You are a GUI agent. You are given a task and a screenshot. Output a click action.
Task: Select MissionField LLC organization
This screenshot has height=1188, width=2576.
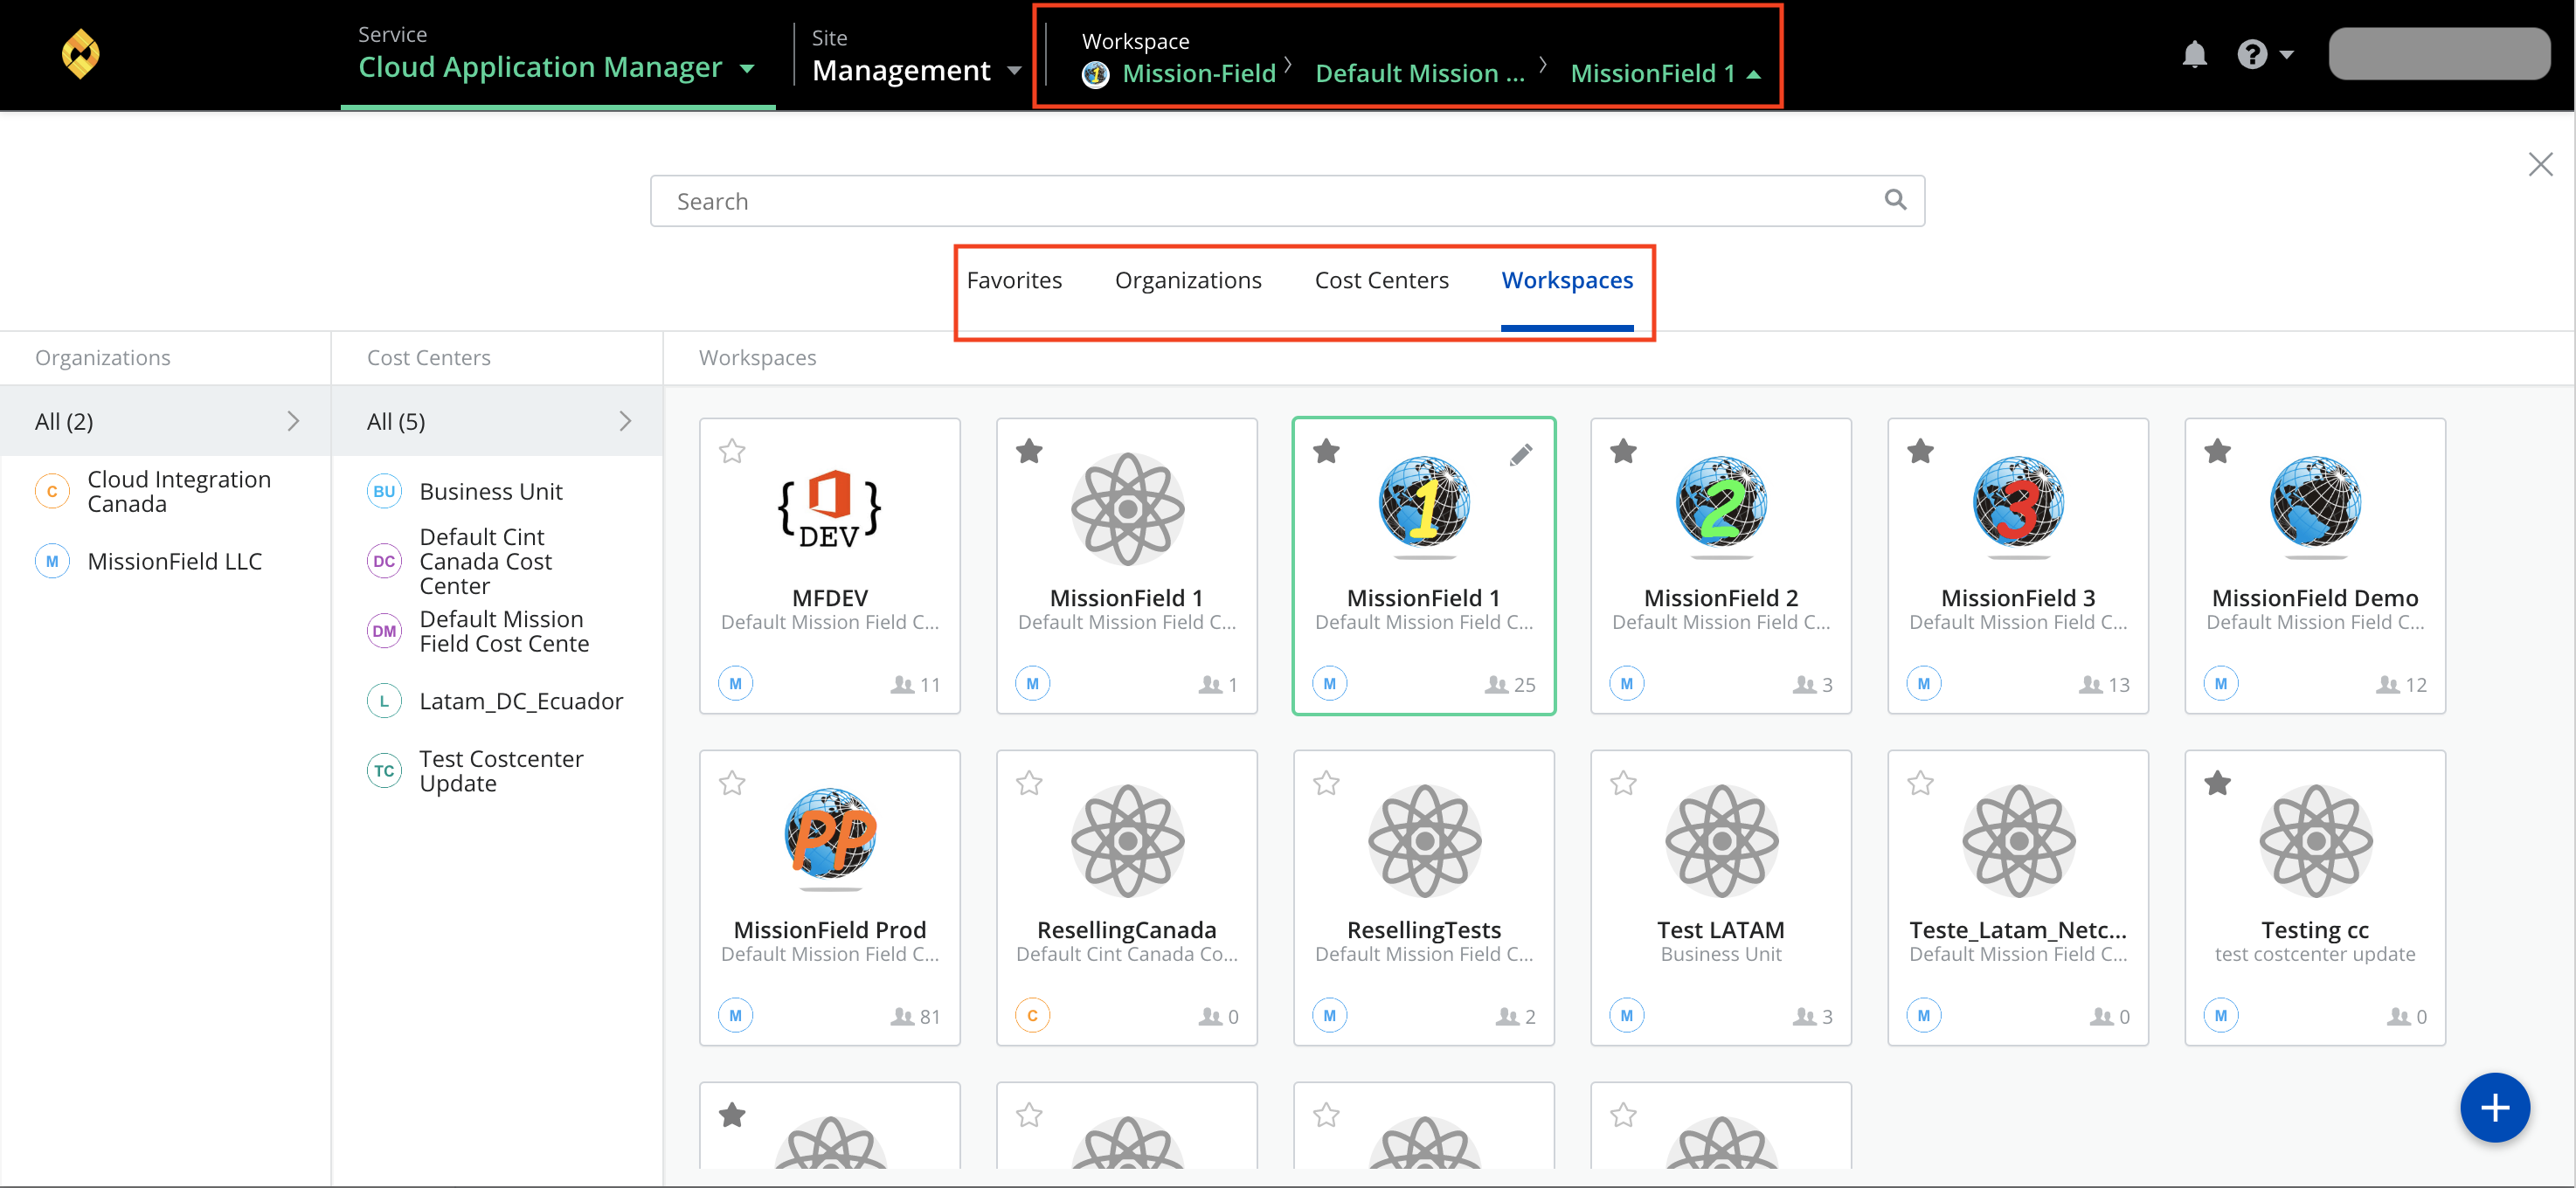[165, 561]
